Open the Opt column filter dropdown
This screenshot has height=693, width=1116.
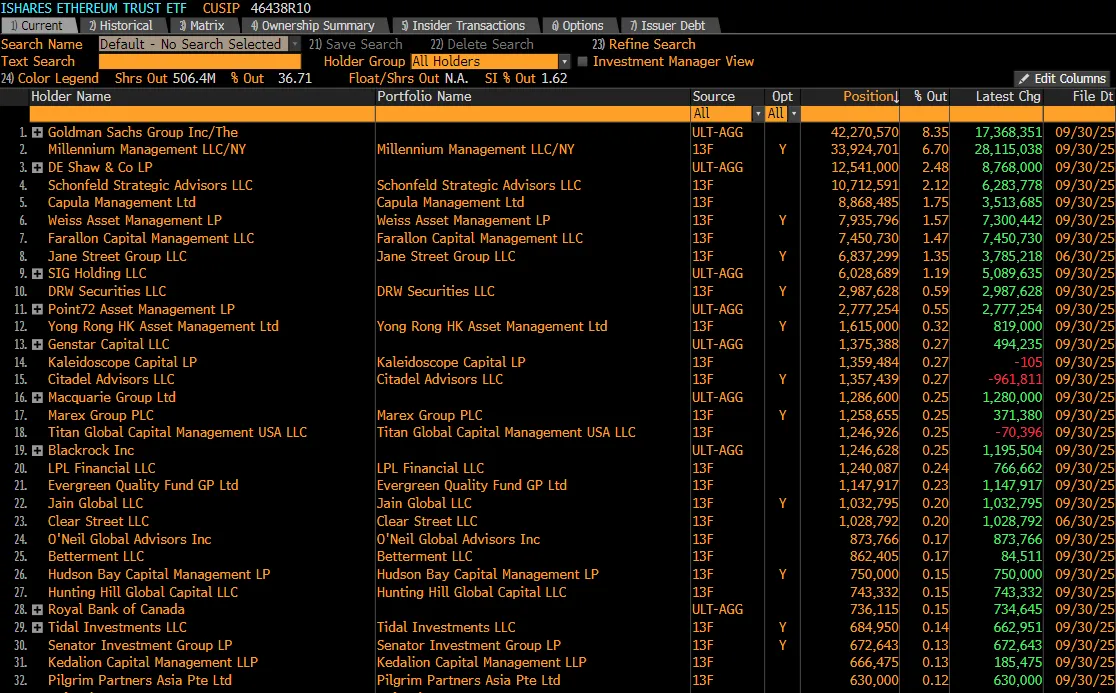click(x=794, y=114)
